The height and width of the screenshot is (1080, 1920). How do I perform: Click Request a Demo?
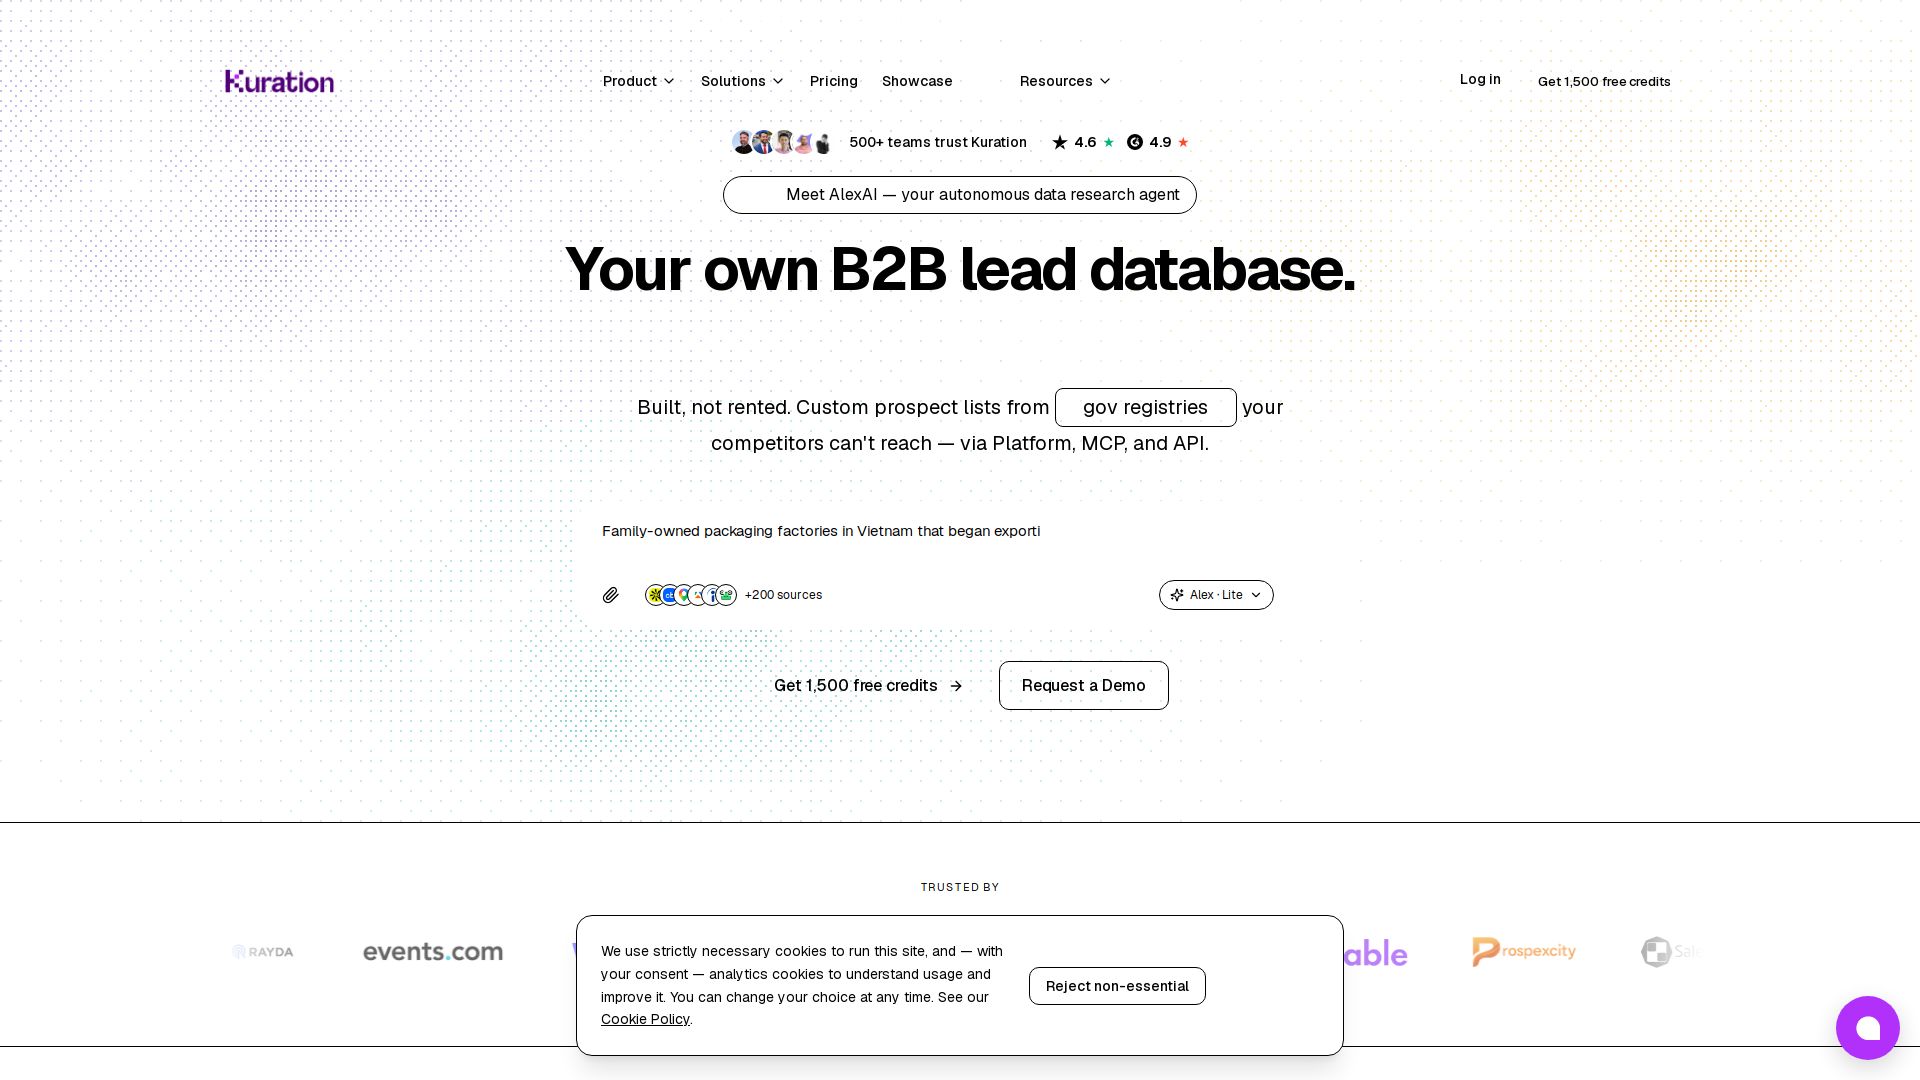1084,686
